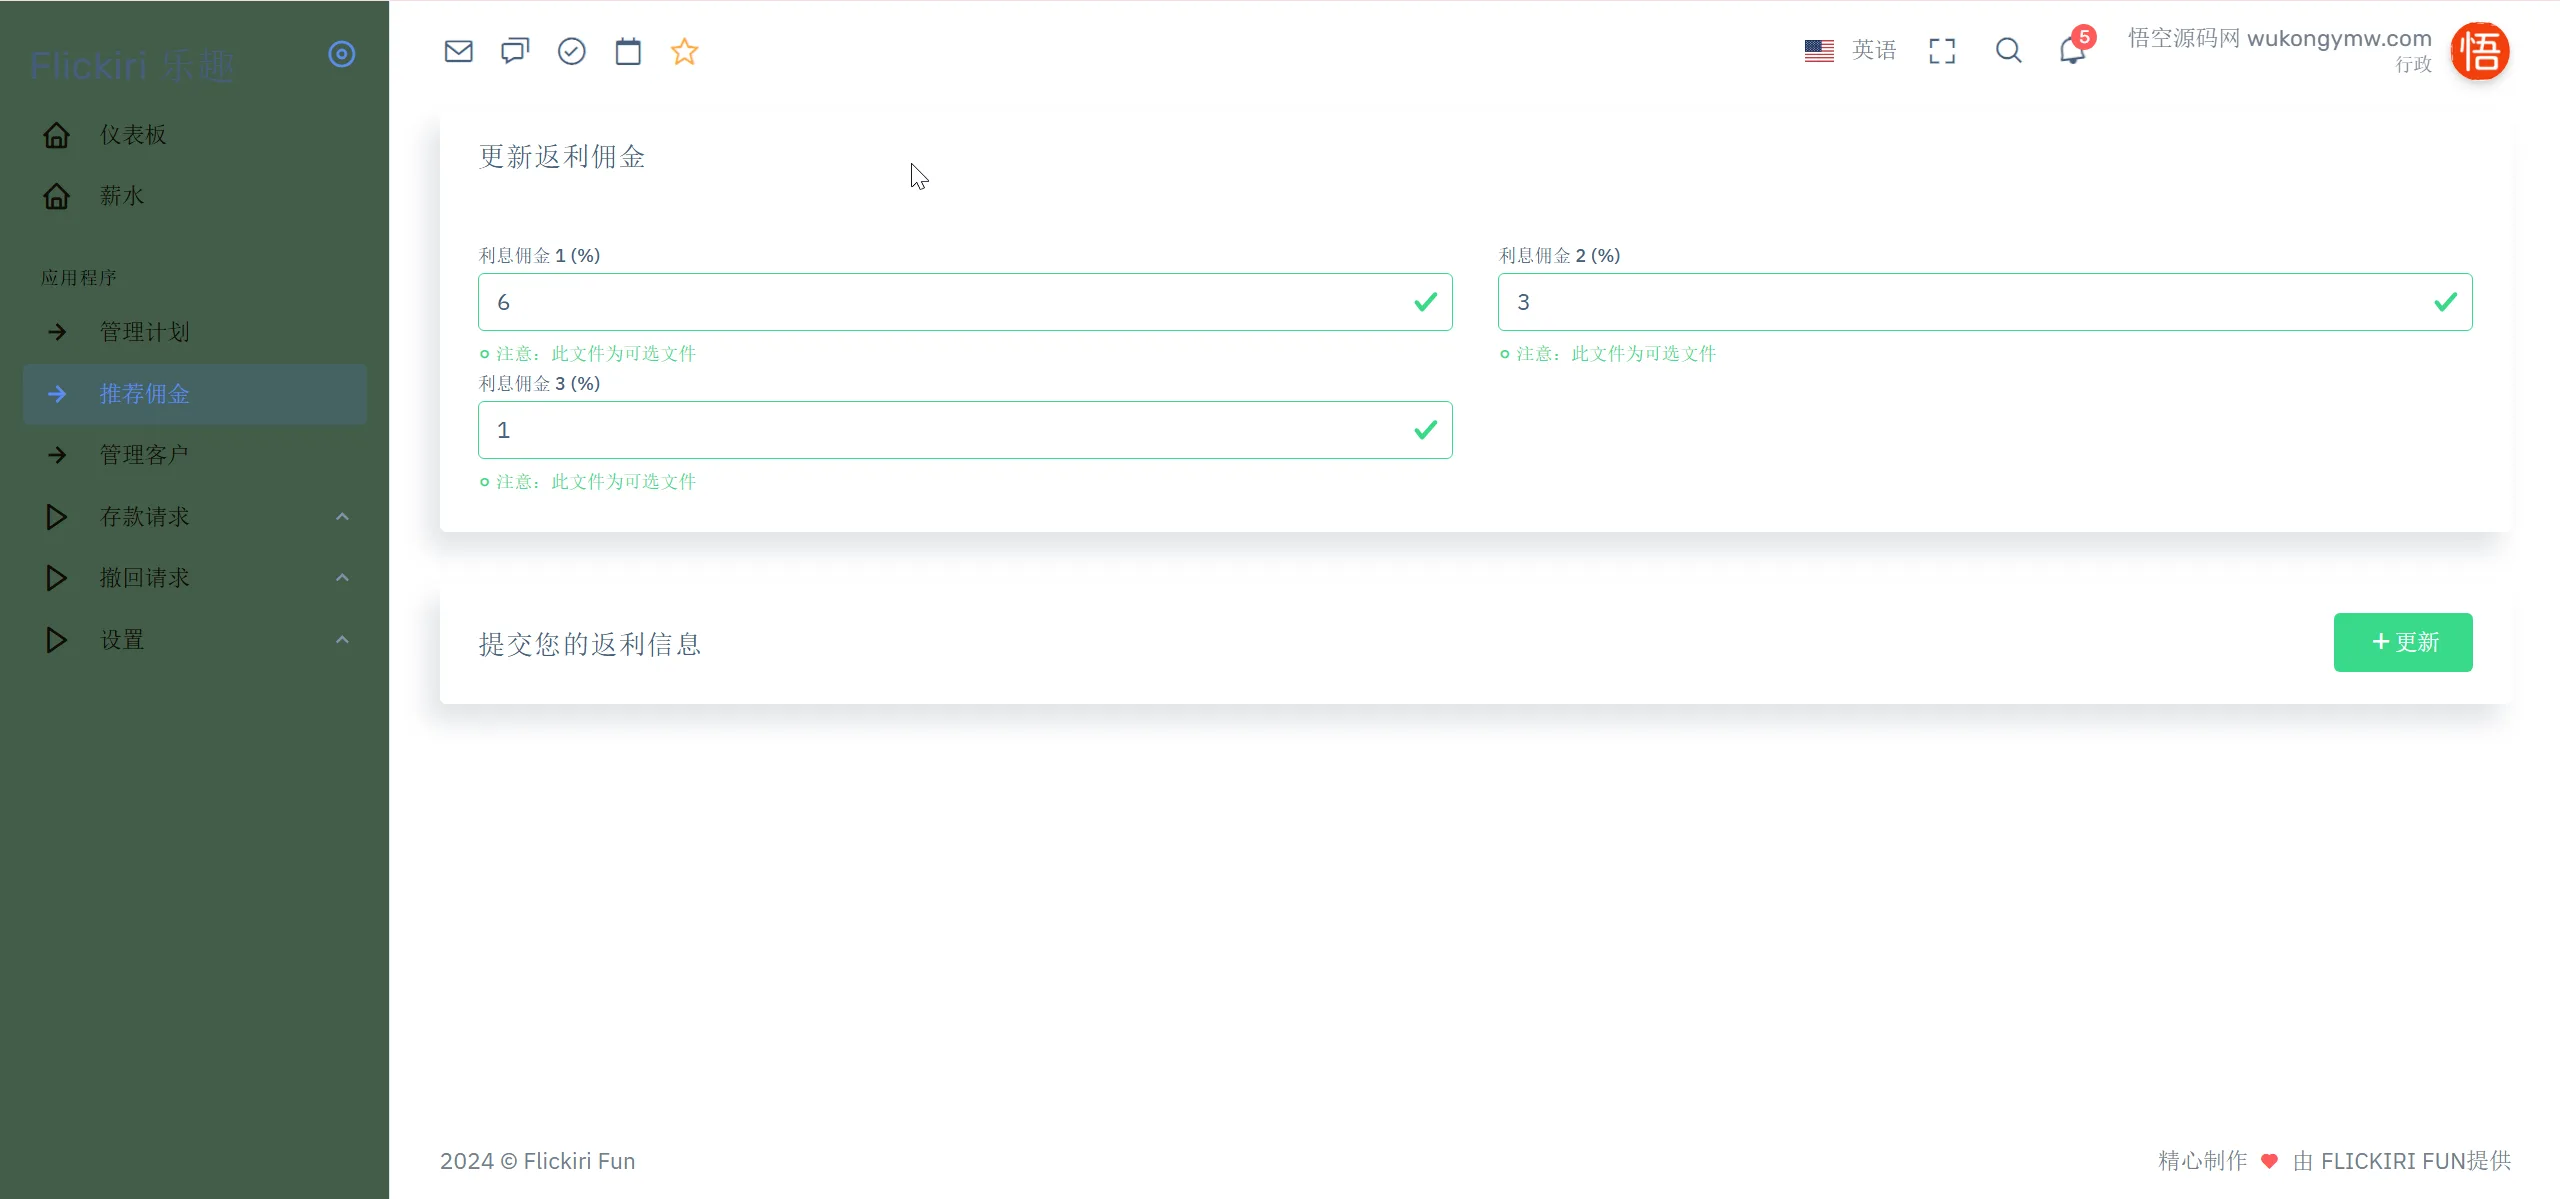The width and height of the screenshot is (2560, 1199).
Task: Enter fullscreen mode with the brackets icon
Action: (x=1941, y=51)
